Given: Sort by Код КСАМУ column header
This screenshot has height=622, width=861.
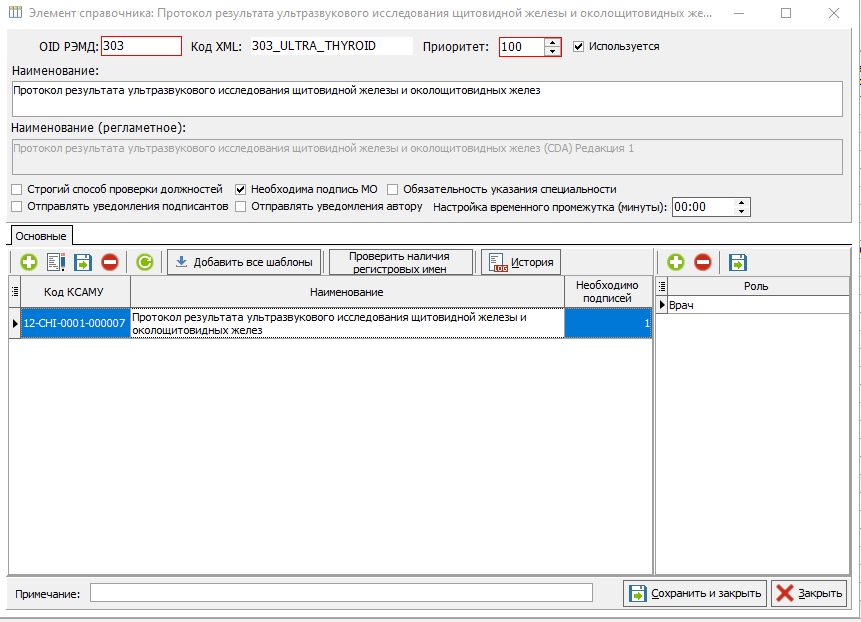Looking at the screenshot, I should [x=75, y=292].
